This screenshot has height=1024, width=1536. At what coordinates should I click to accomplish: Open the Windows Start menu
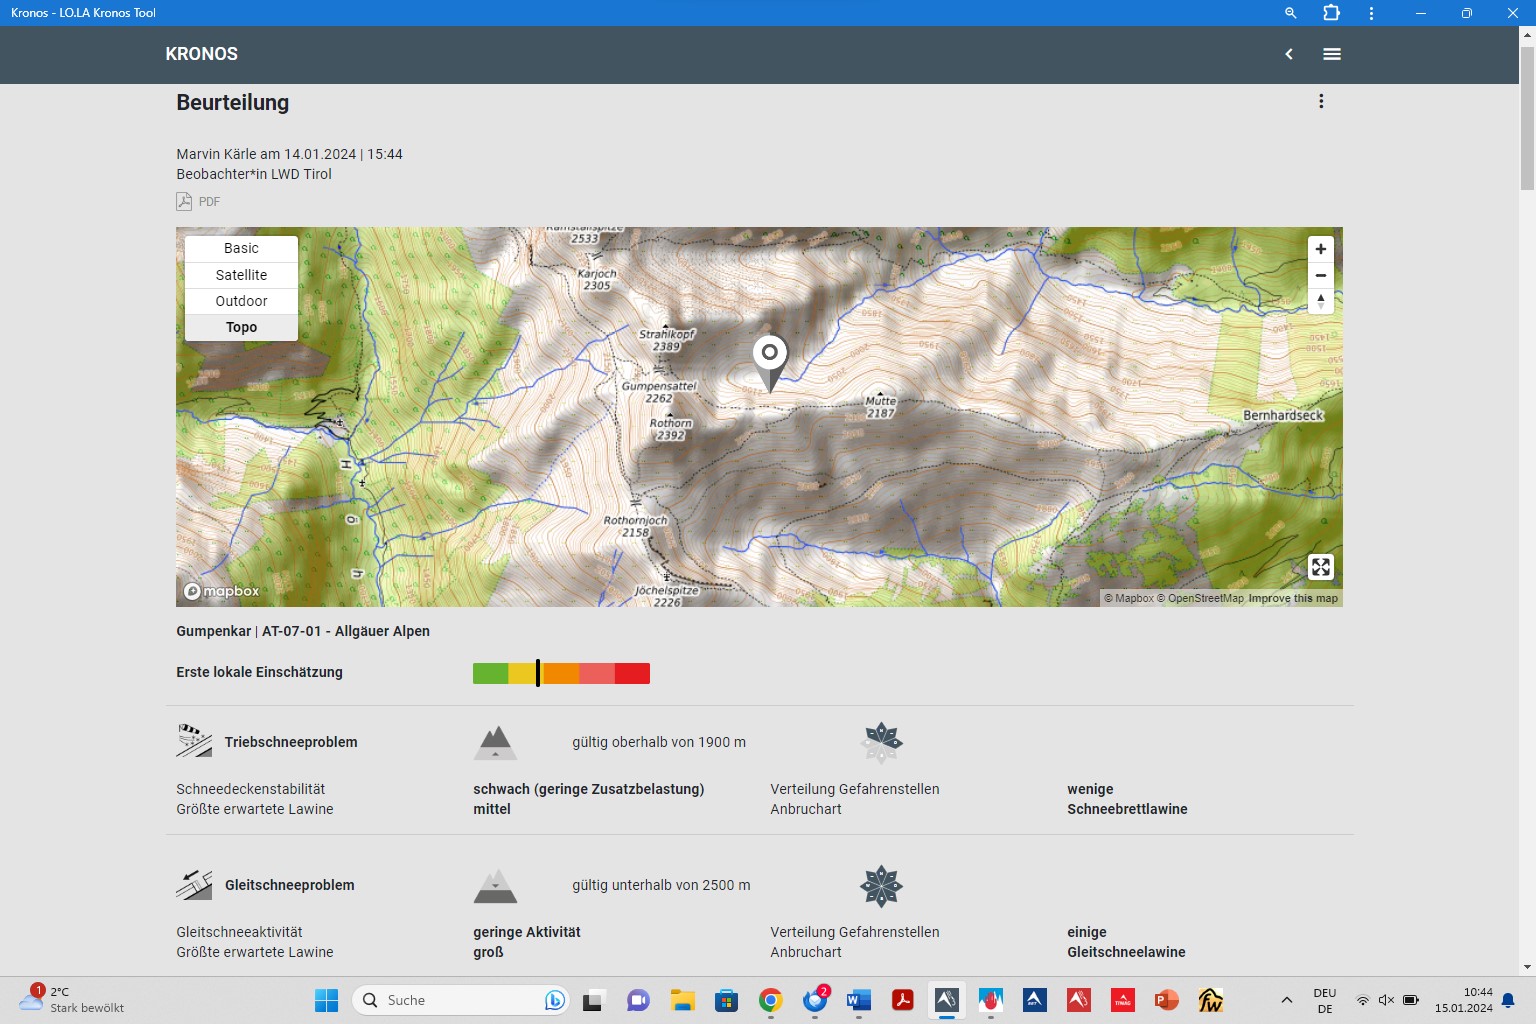[326, 1000]
